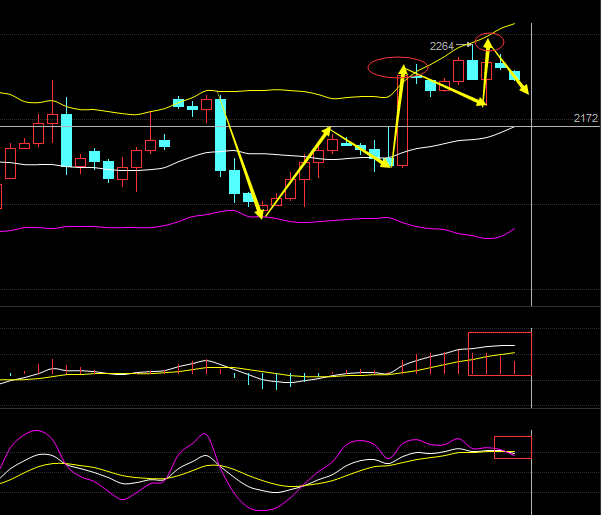Image resolution: width=601 pixels, height=515 pixels.
Task: Select the small red ellipse at the top peak
Action: pyautogui.click(x=489, y=41)
